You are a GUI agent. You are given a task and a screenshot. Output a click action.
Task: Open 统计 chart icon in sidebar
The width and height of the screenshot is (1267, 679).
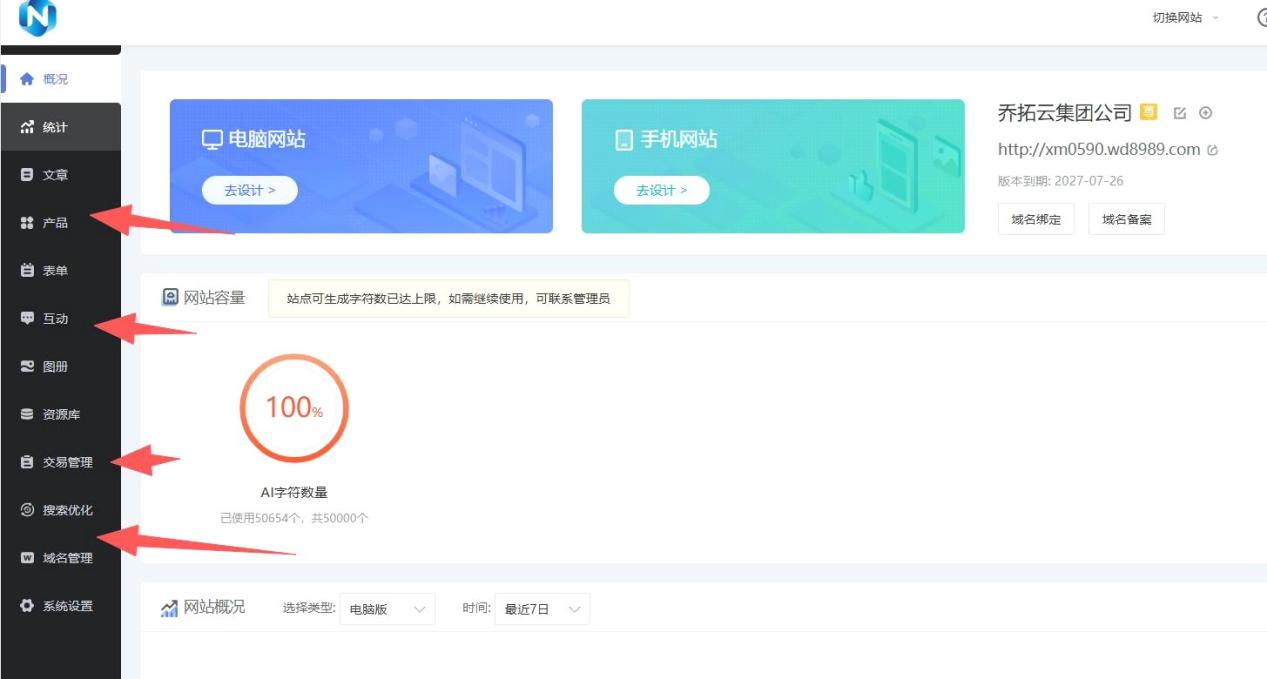(27, 127)
